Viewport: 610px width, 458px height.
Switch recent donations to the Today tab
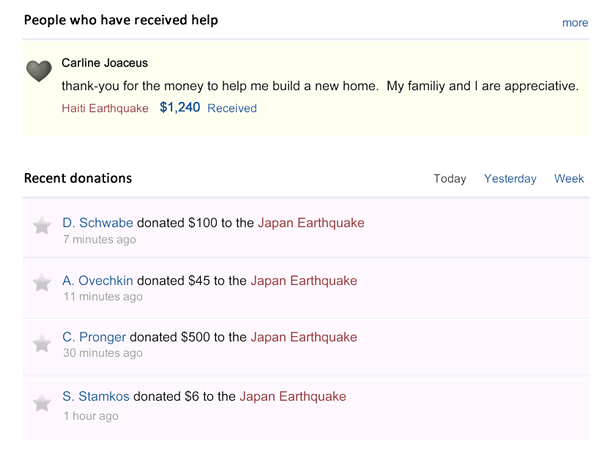pyautogui.click(x=450, y=179)
